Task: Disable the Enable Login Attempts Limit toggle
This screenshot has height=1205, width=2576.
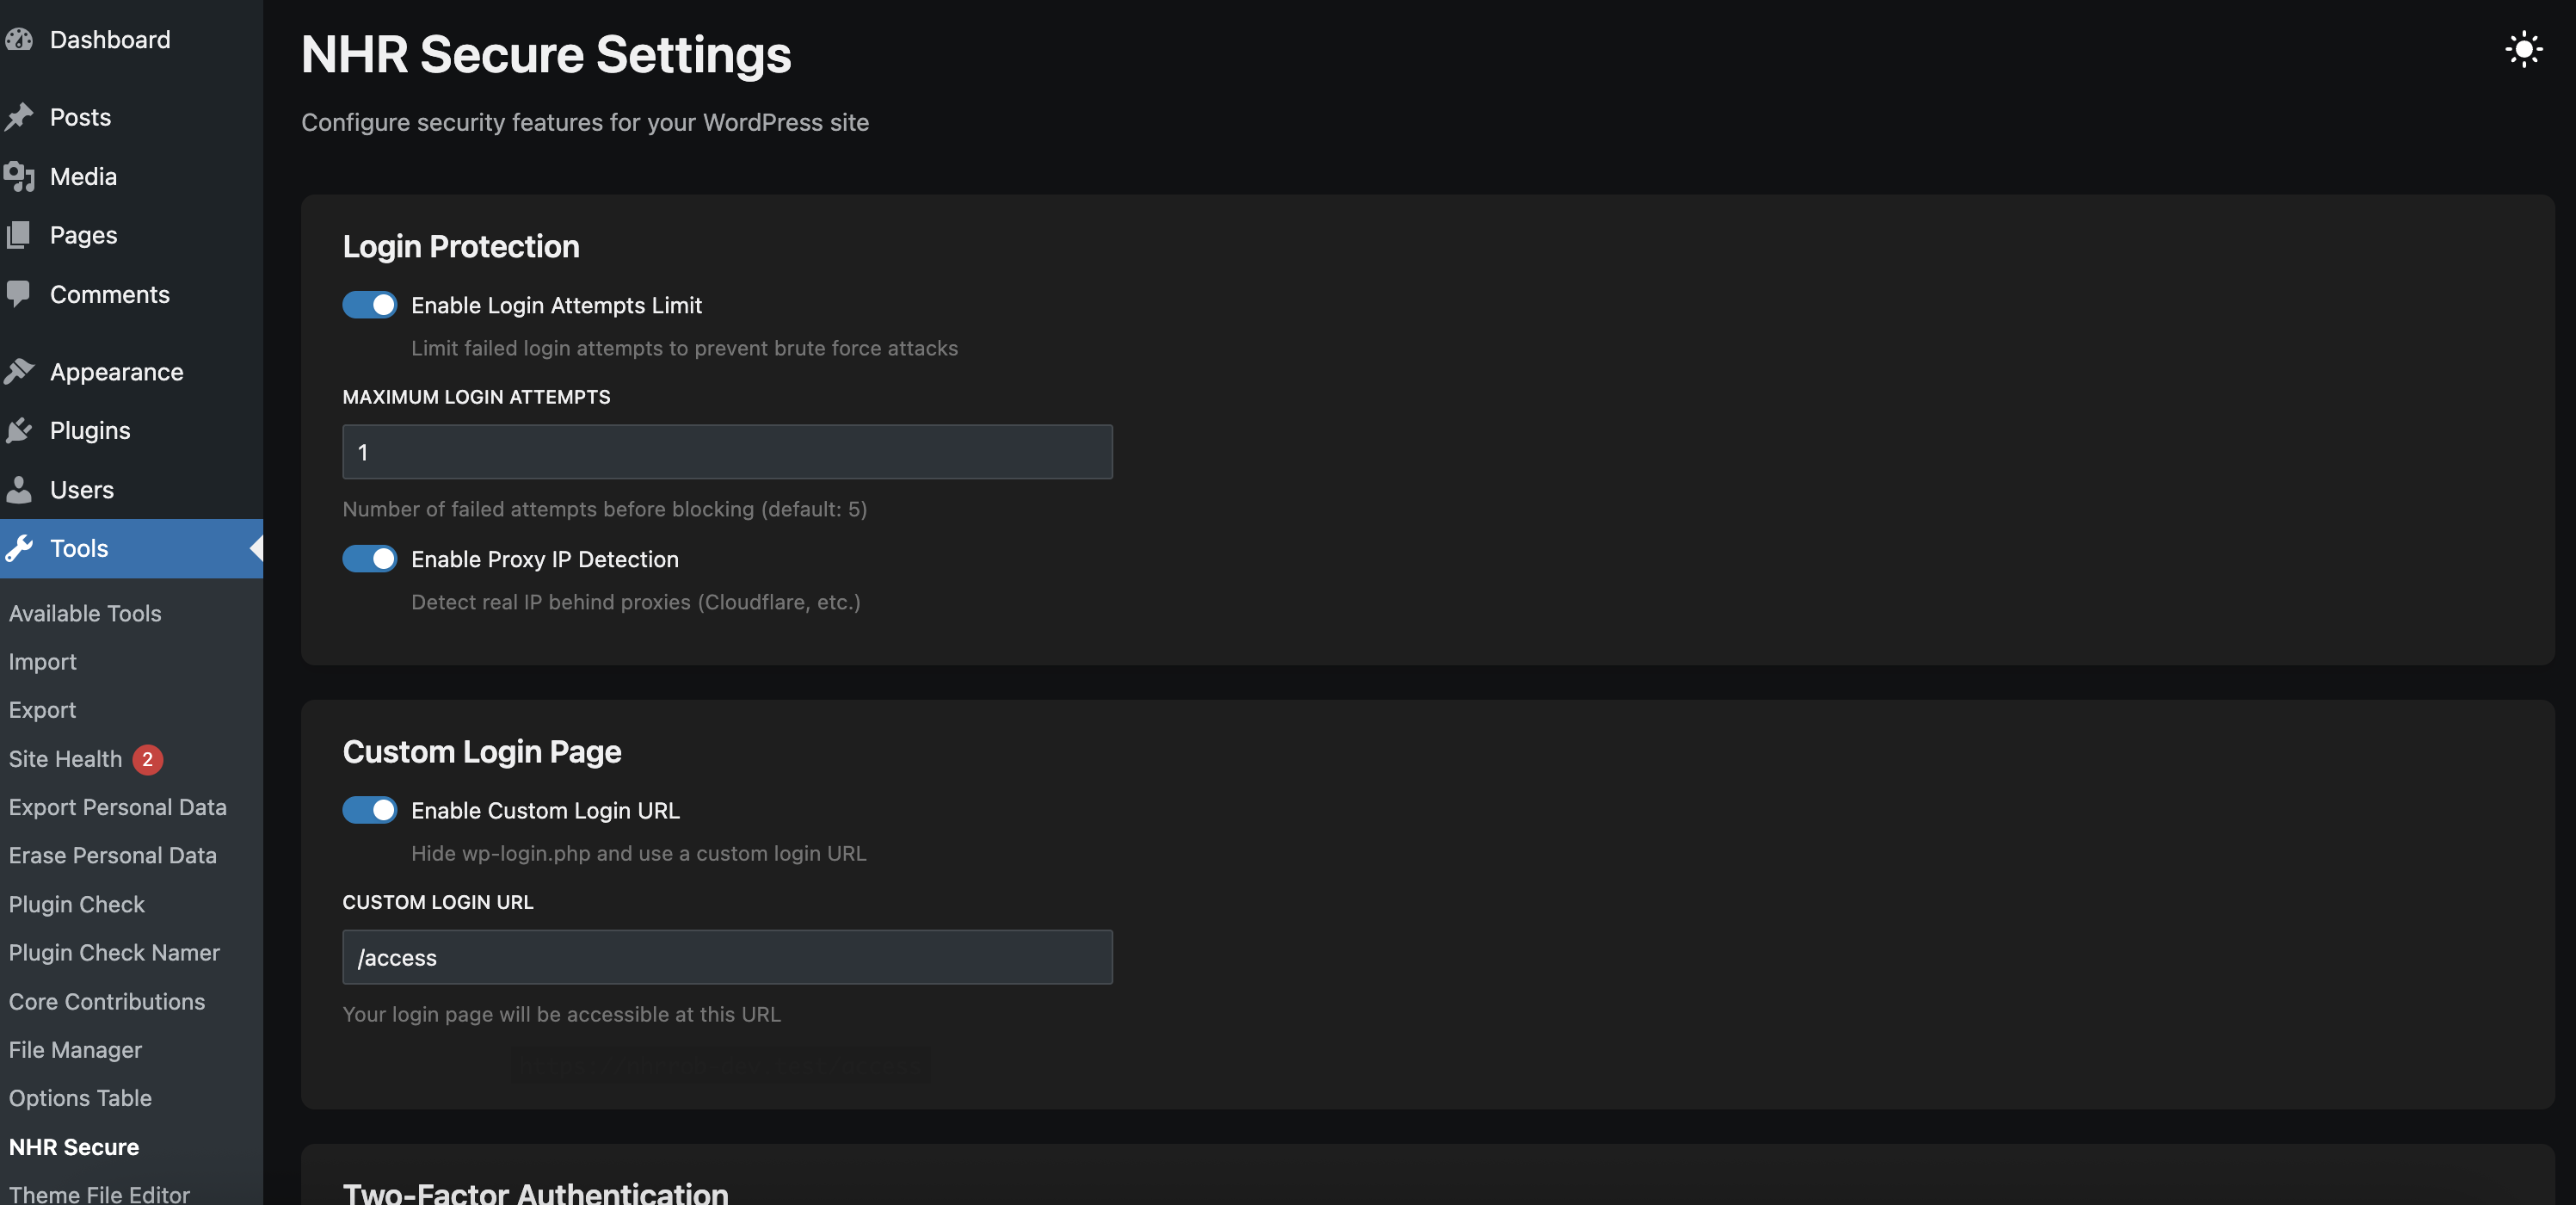Action: (369, 305)
